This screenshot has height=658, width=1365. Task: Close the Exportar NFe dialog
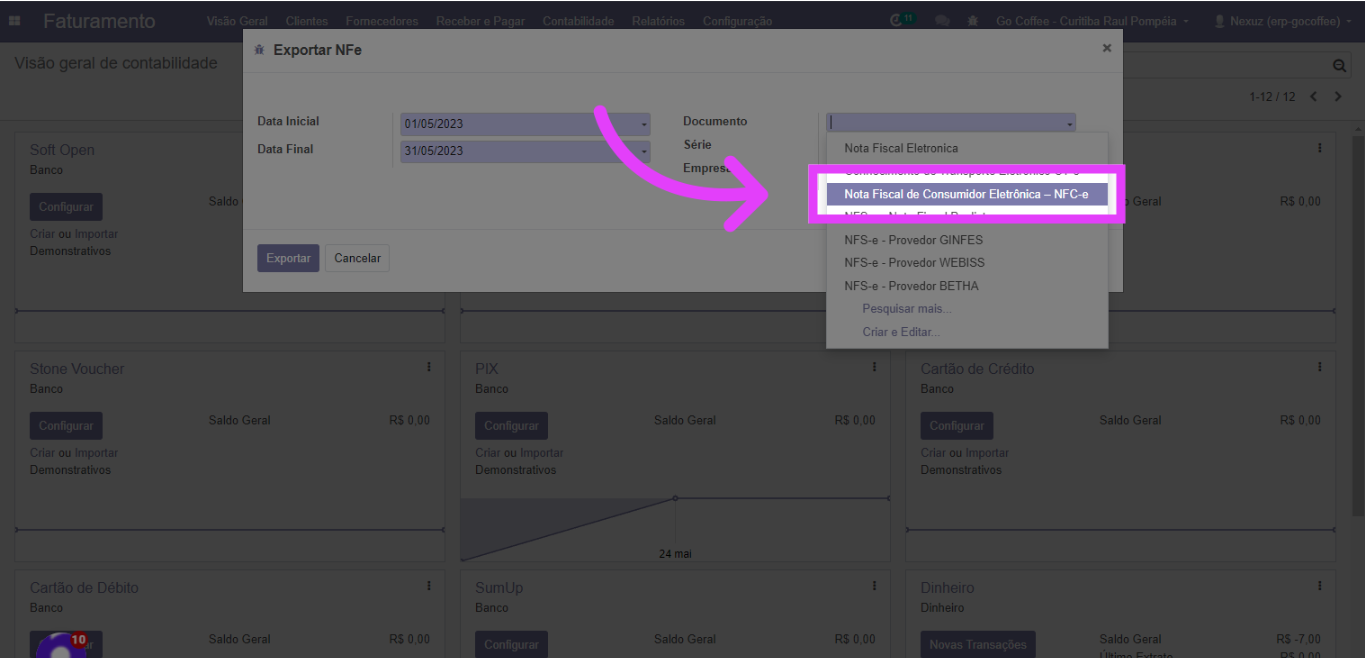point(1106,48)
